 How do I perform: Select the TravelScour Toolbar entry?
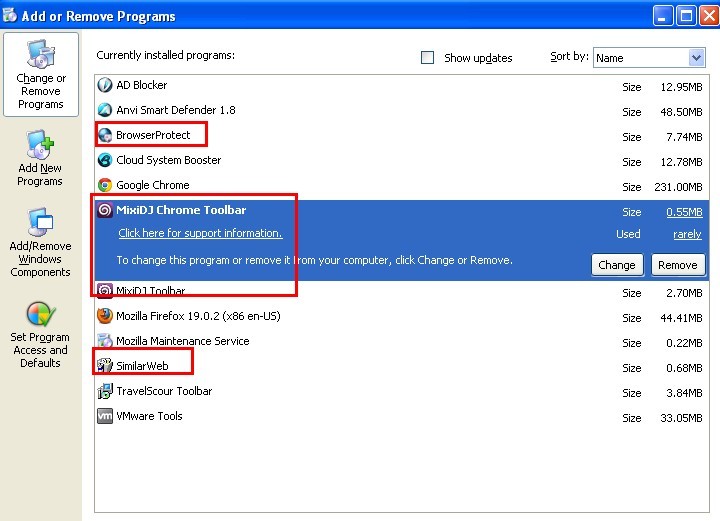pos(164,391)
